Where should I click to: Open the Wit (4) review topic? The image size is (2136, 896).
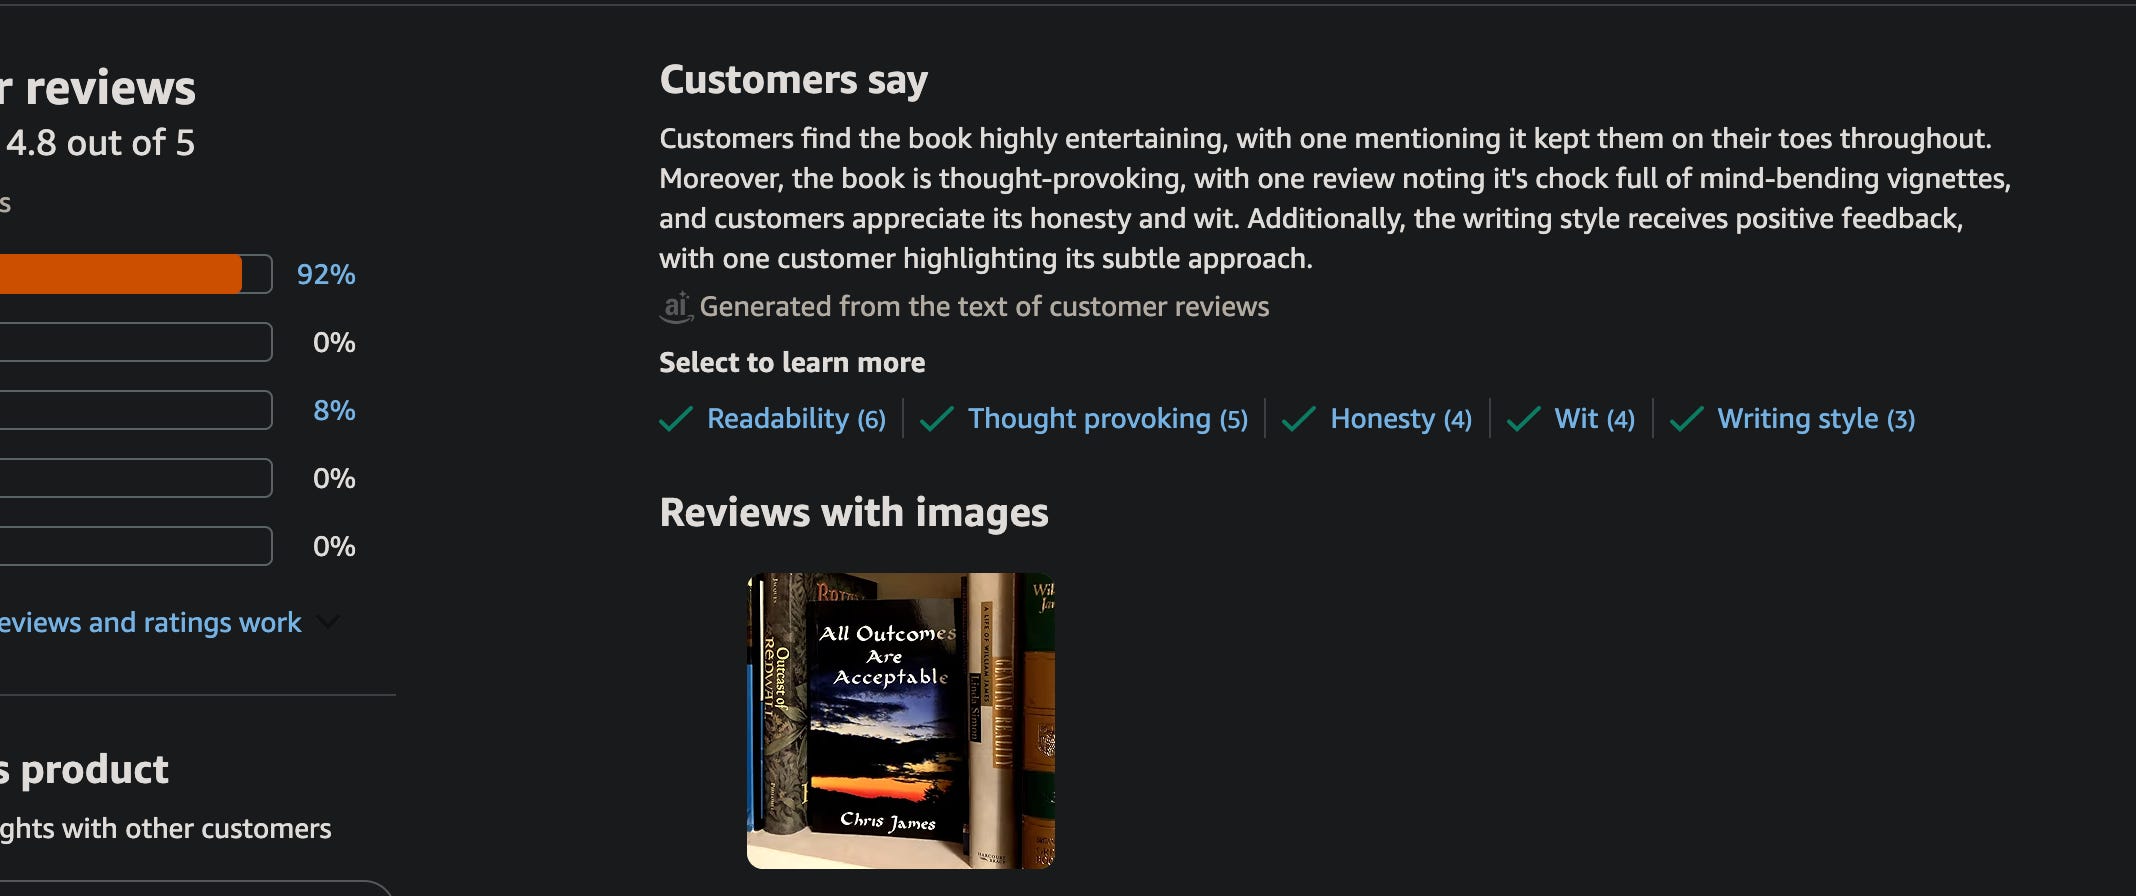click(x=1594, y=419)
